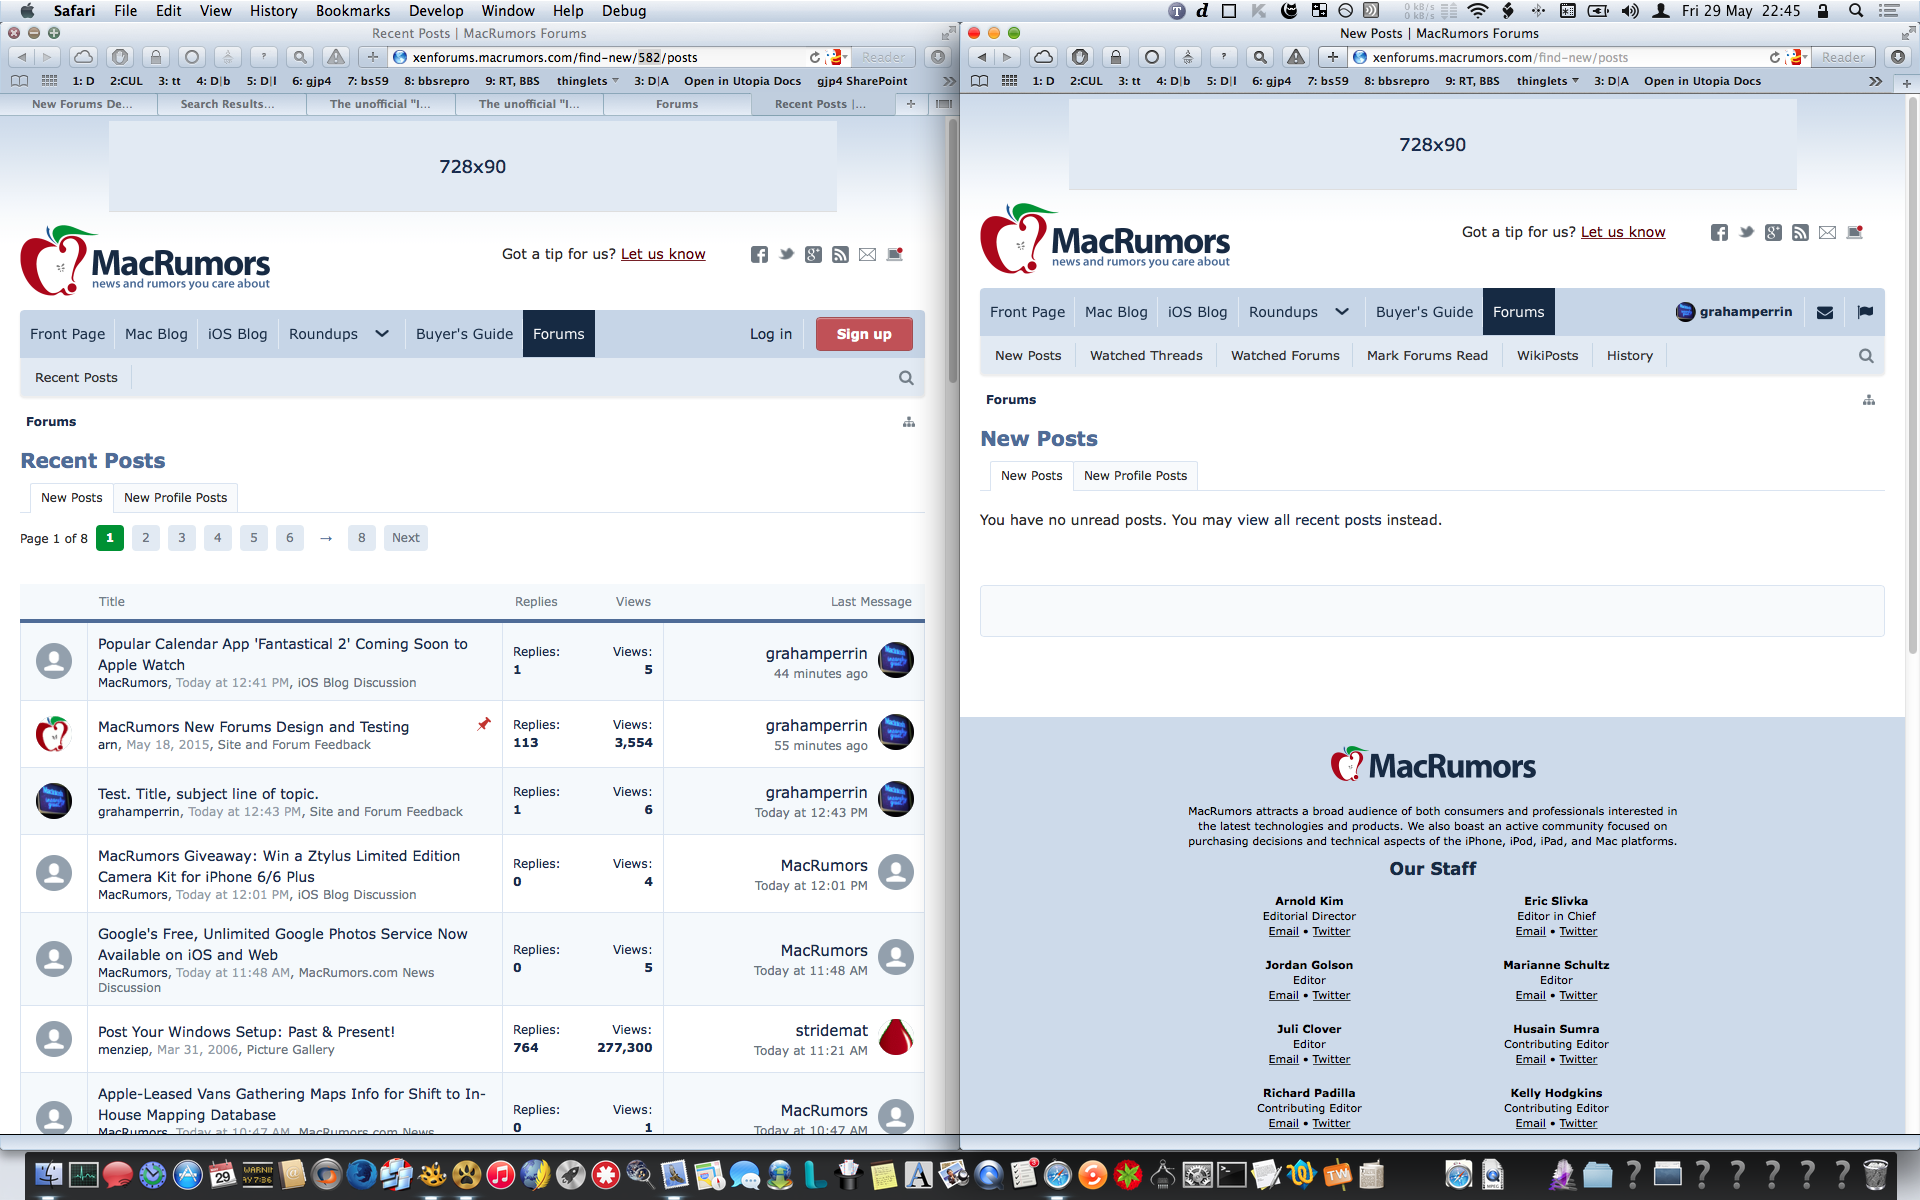Click iCloud tabs icon in left Safari toolbar
This screenshot has height=1200, width=1920.
point(84,57)
